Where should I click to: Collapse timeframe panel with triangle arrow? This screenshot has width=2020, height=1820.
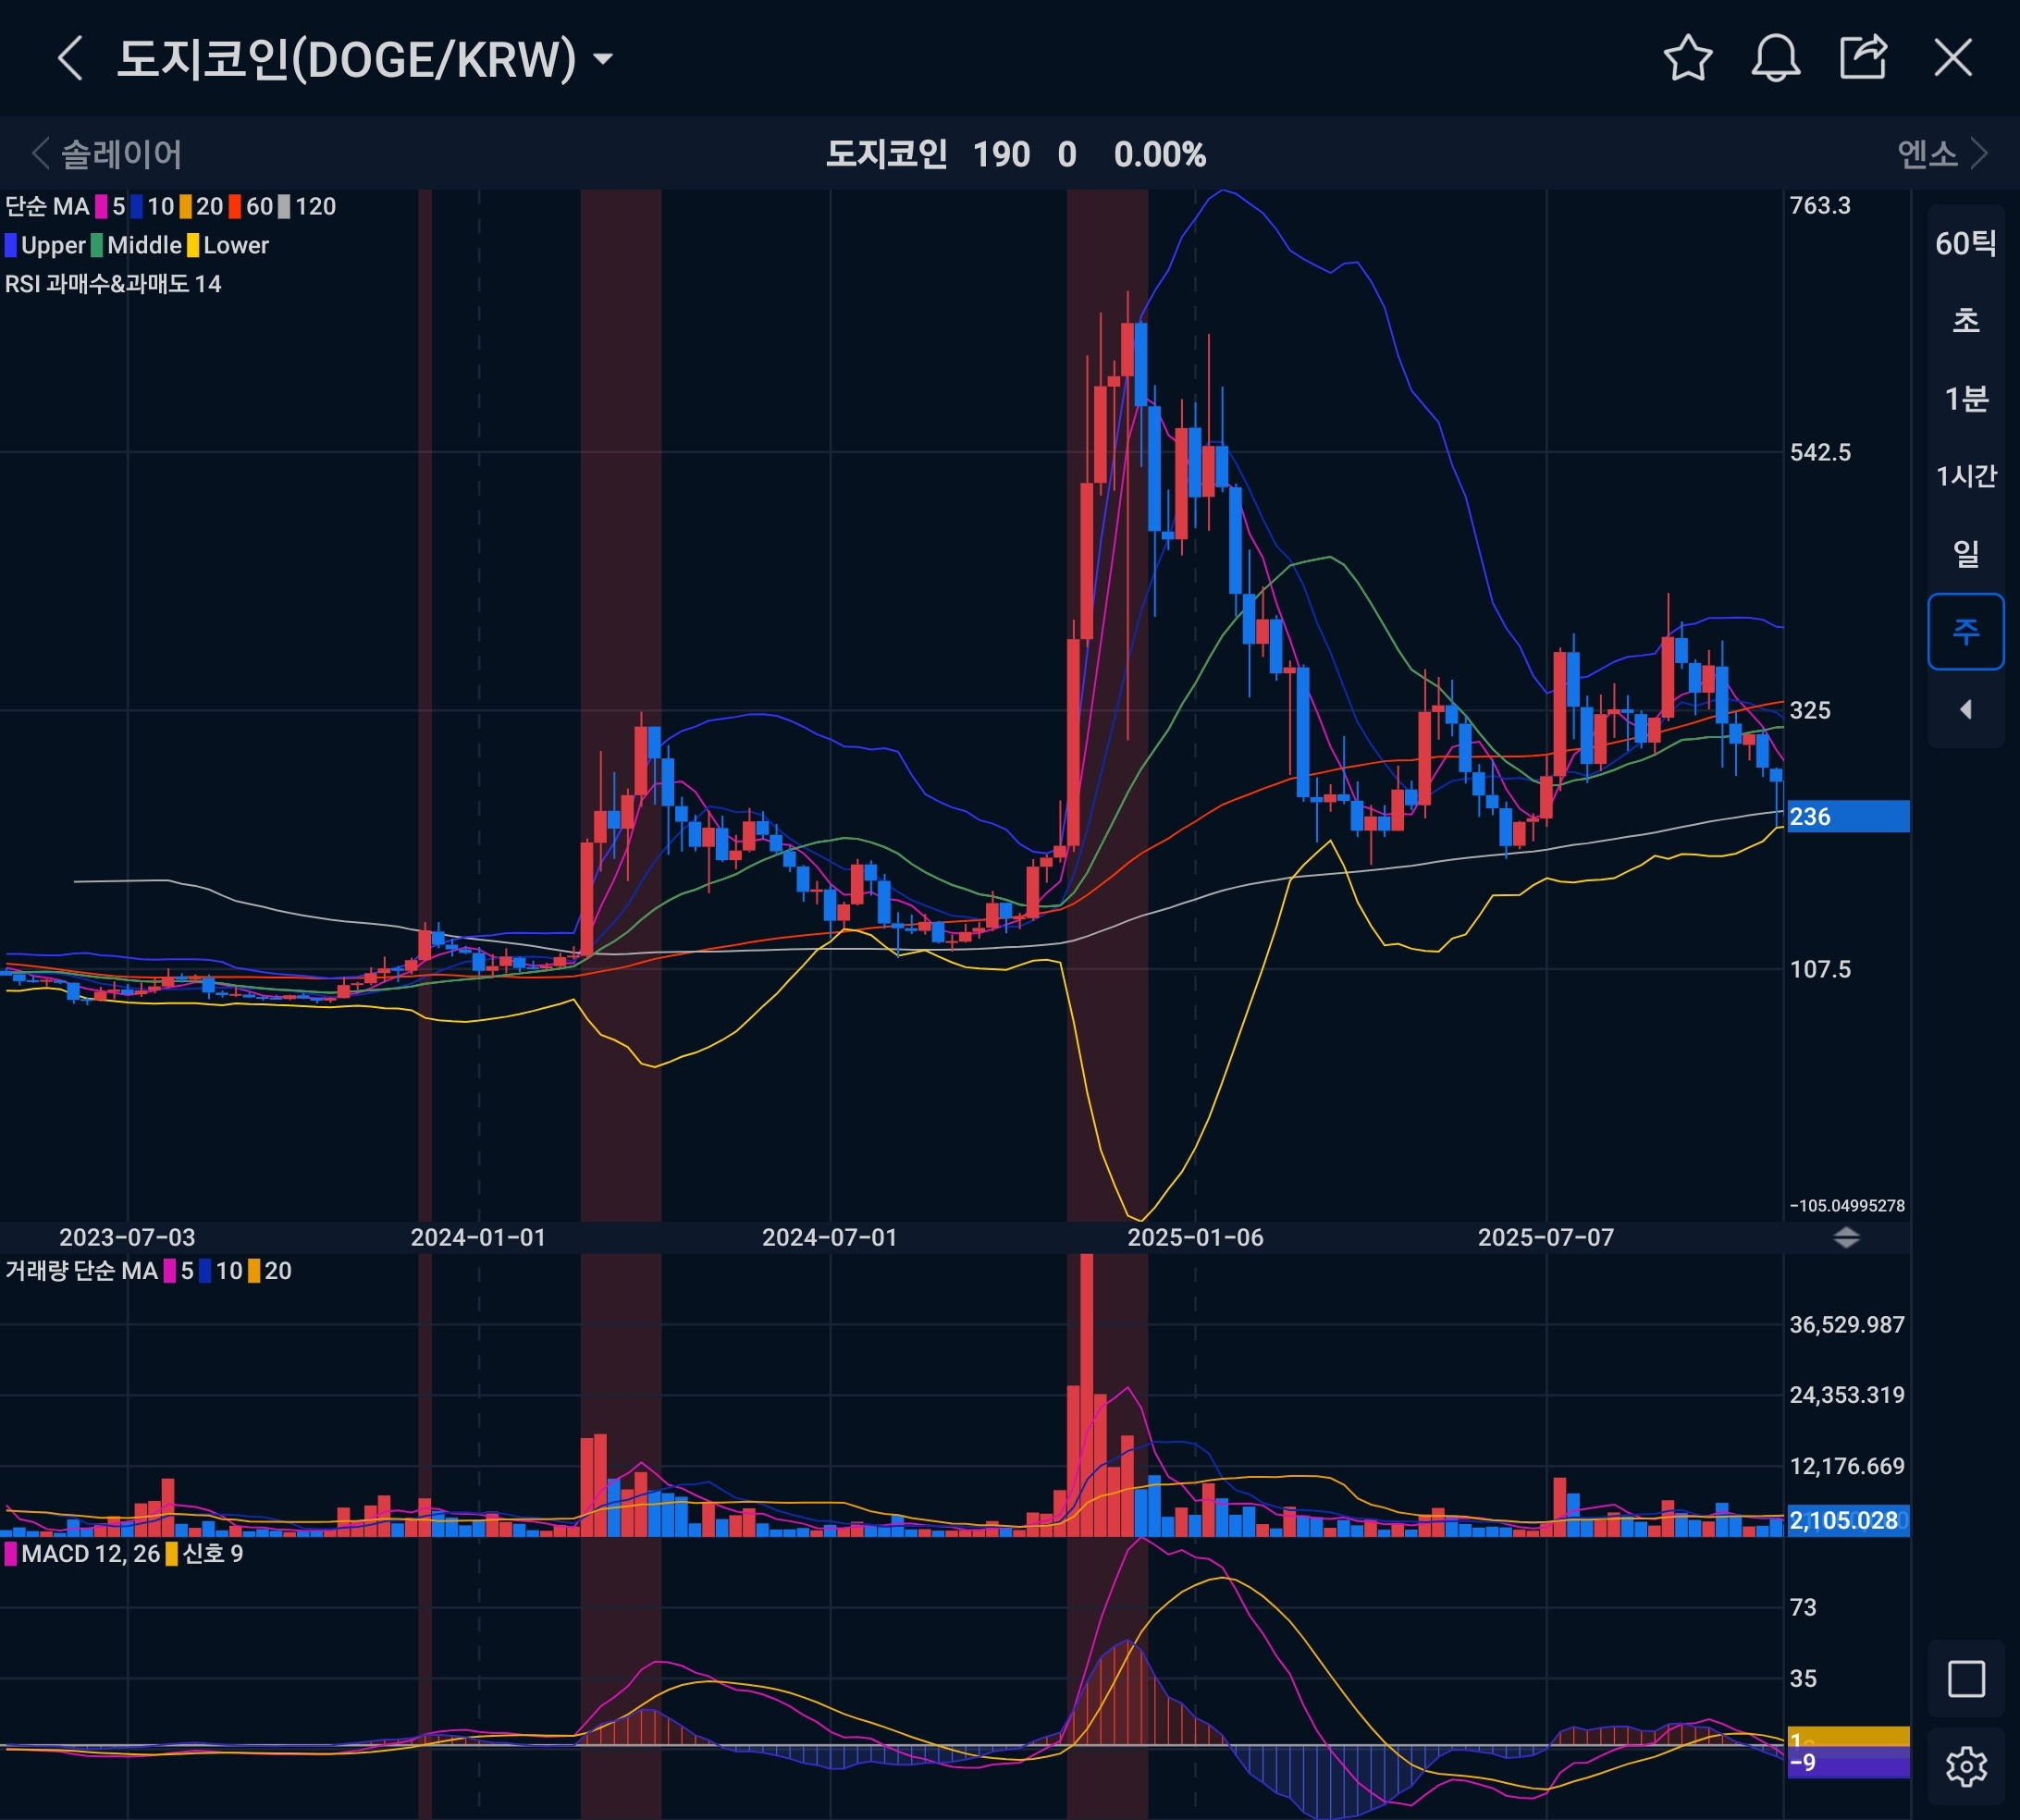(1965, 709)
